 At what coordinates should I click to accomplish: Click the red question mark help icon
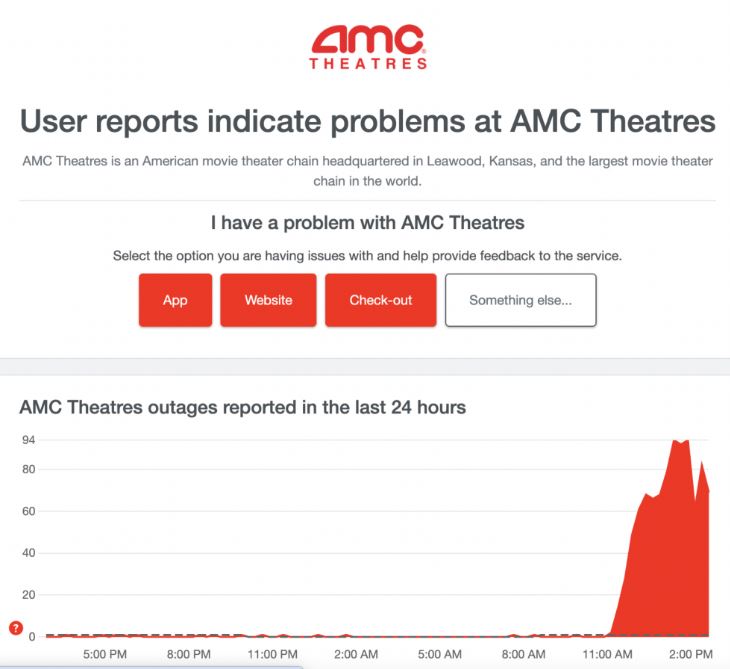[15, 628]
